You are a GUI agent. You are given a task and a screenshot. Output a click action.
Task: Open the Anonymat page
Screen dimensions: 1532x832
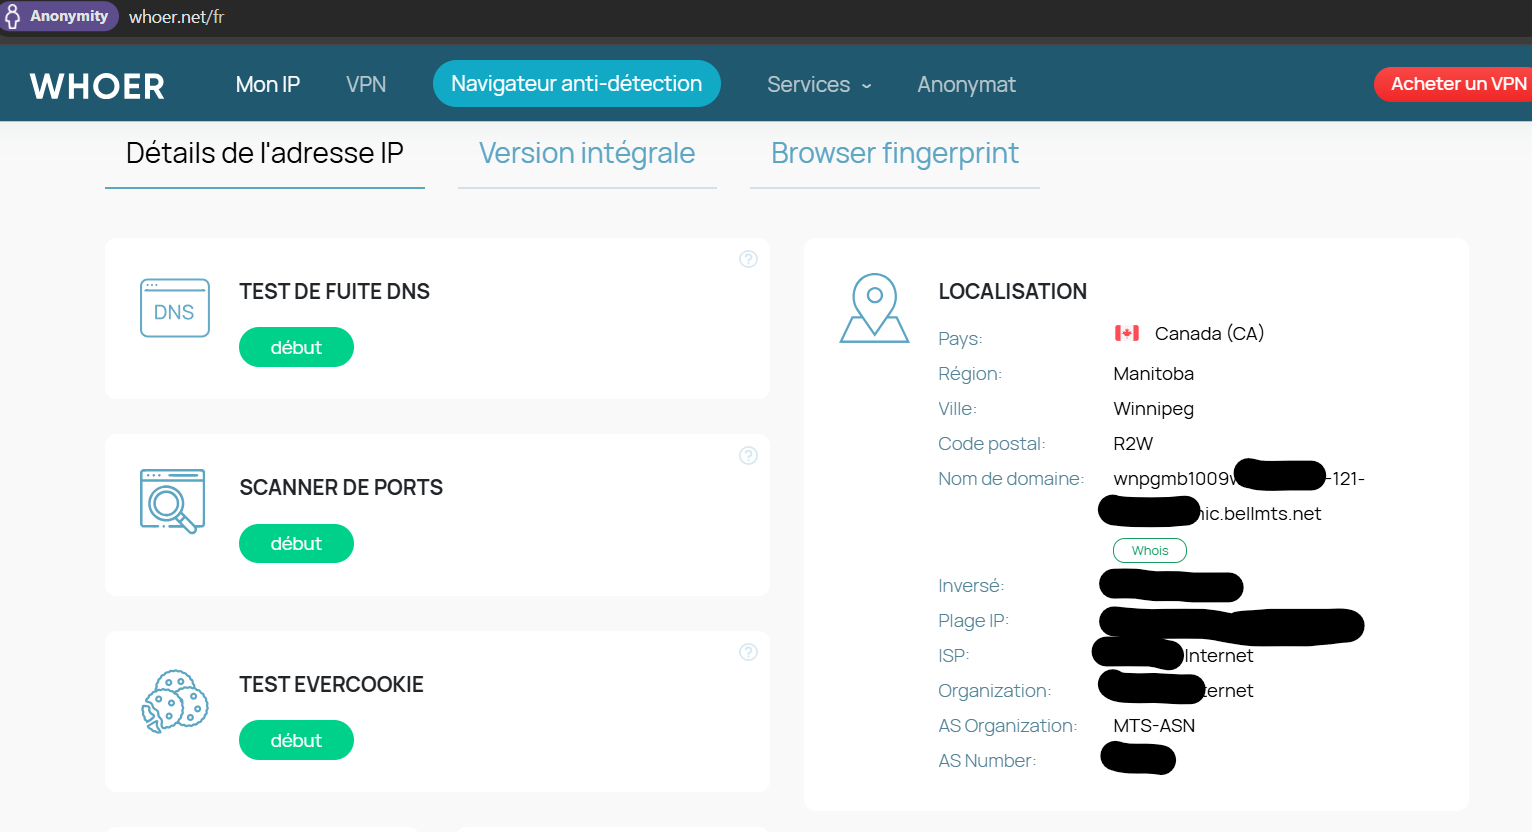966,85
